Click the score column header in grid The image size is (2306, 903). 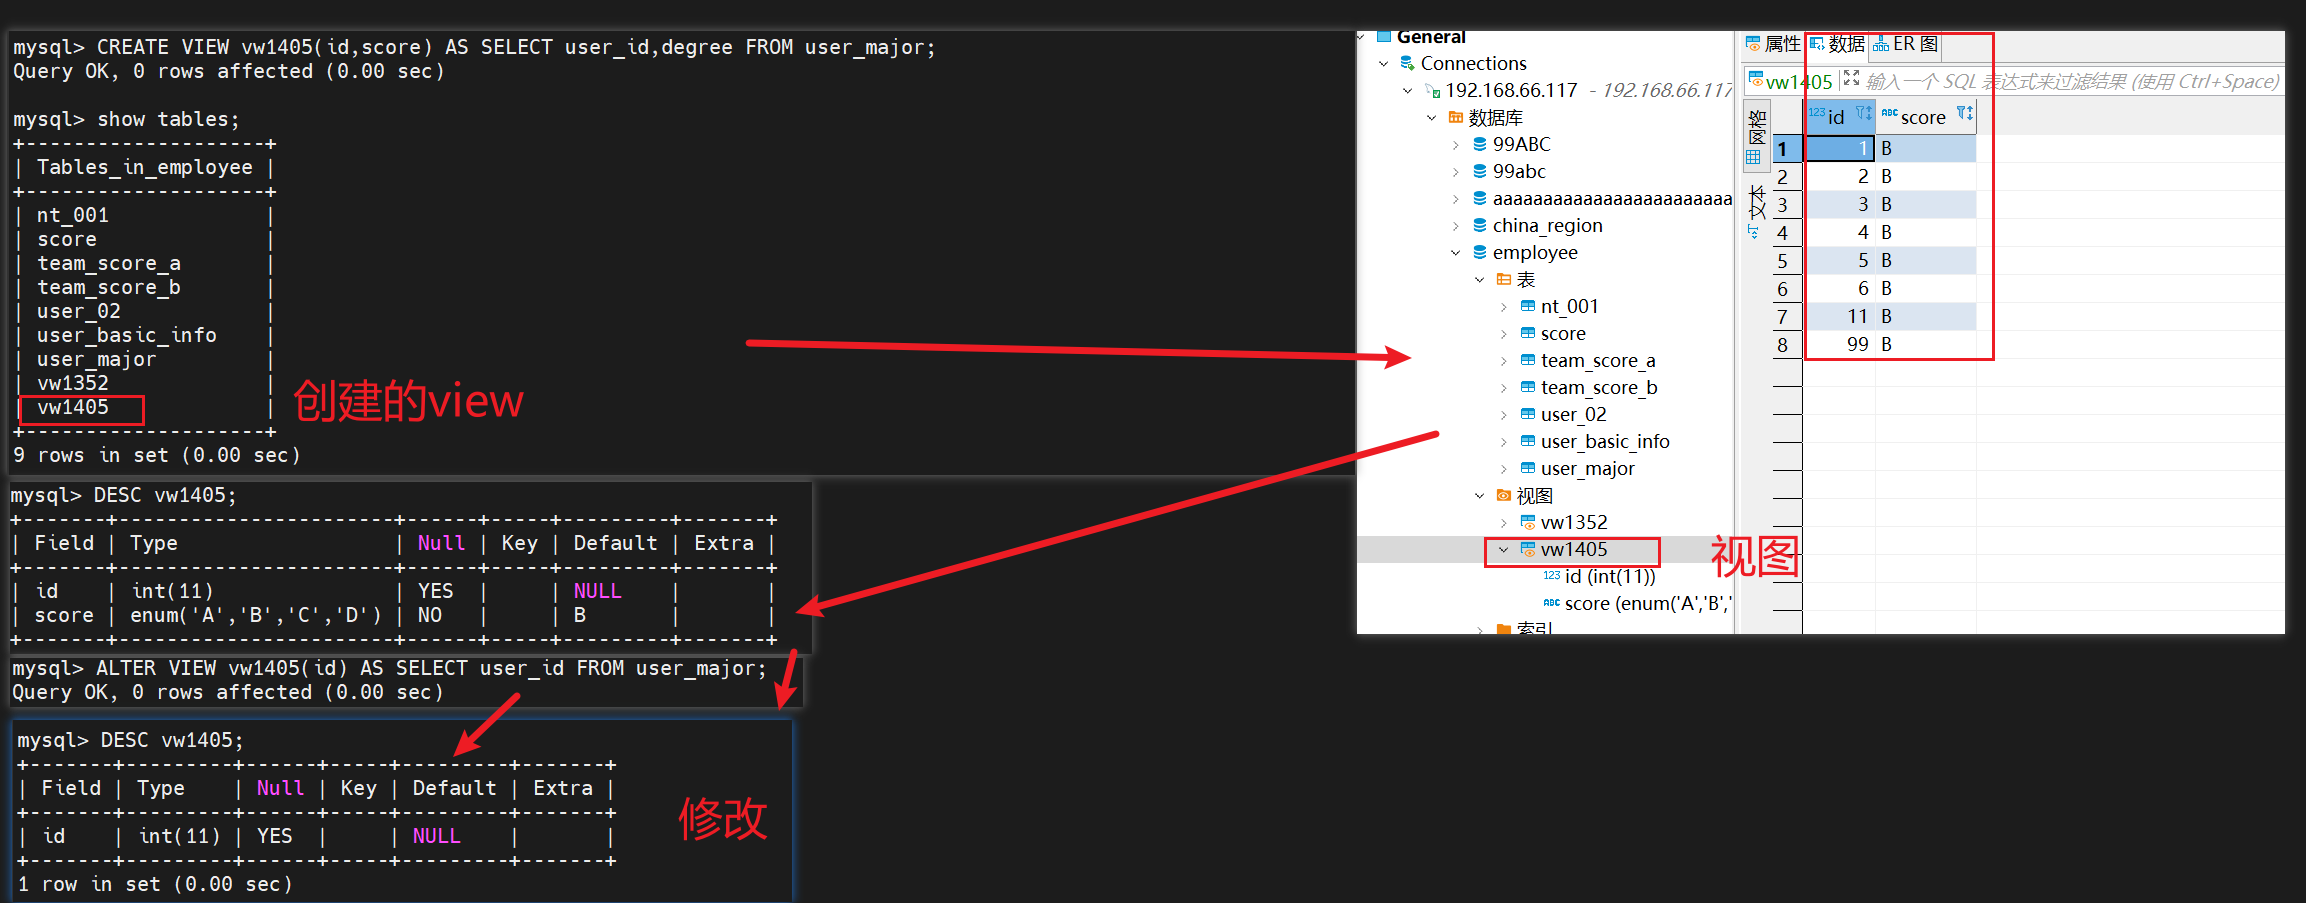tap(1926, 117)
